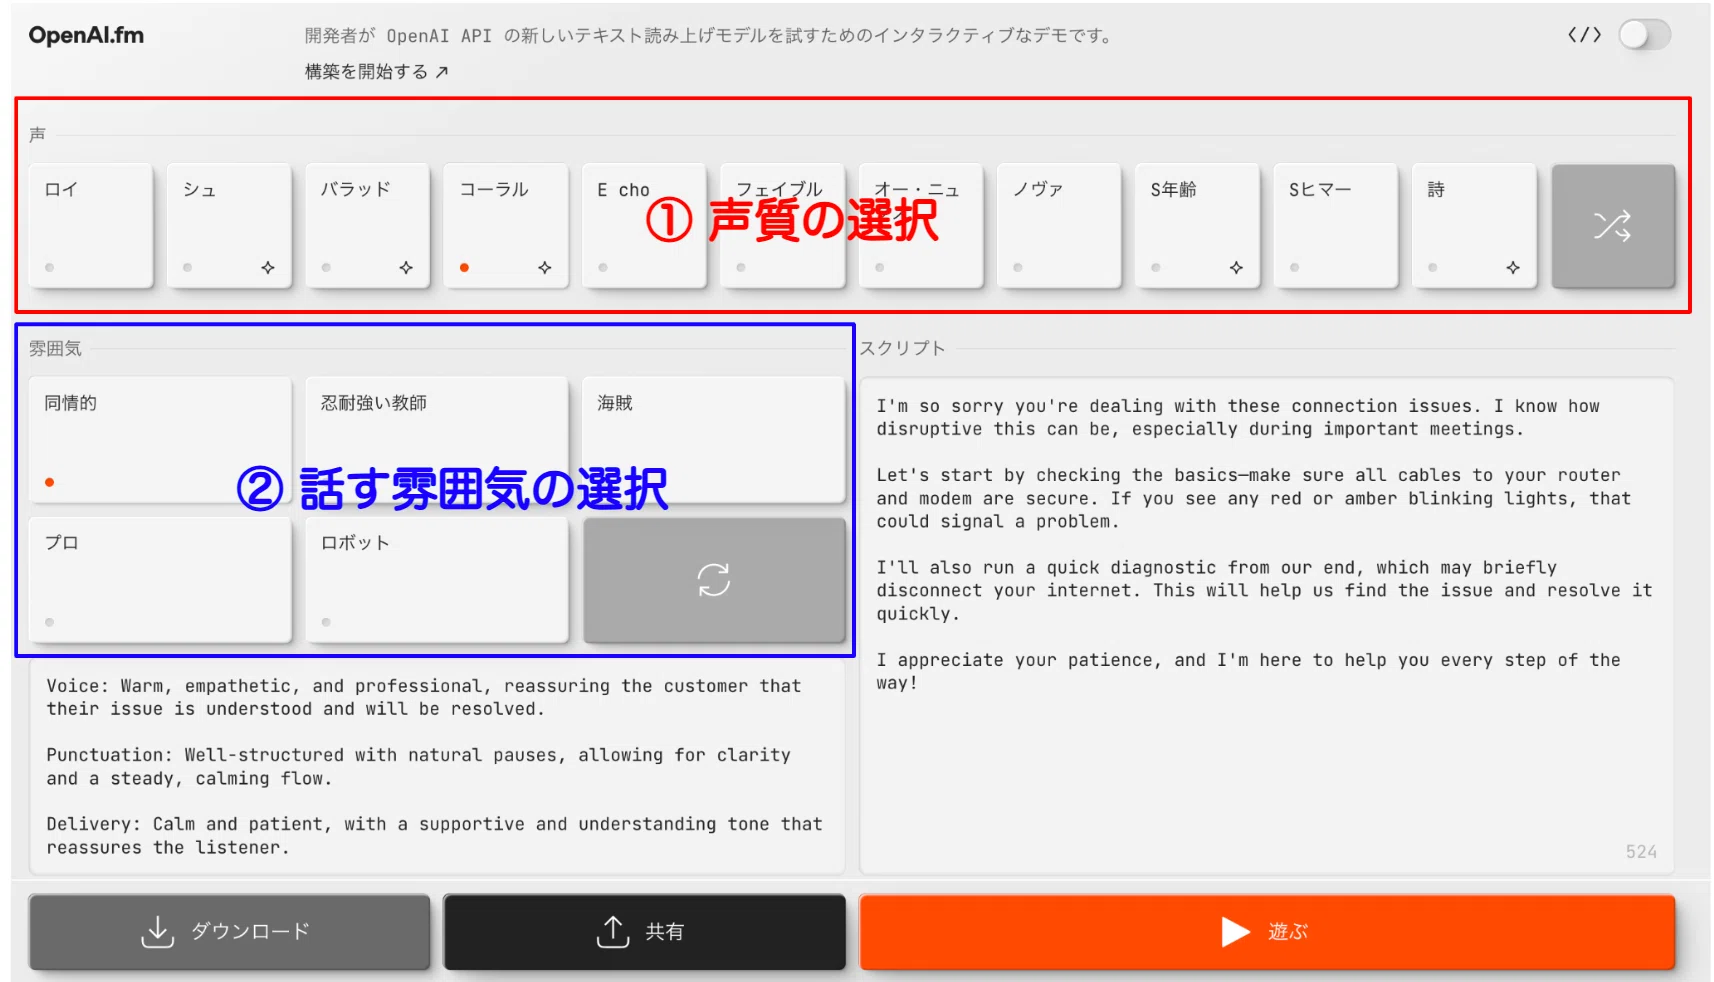Click the 声 section label

pyautogui.click(x=37, y=134)
